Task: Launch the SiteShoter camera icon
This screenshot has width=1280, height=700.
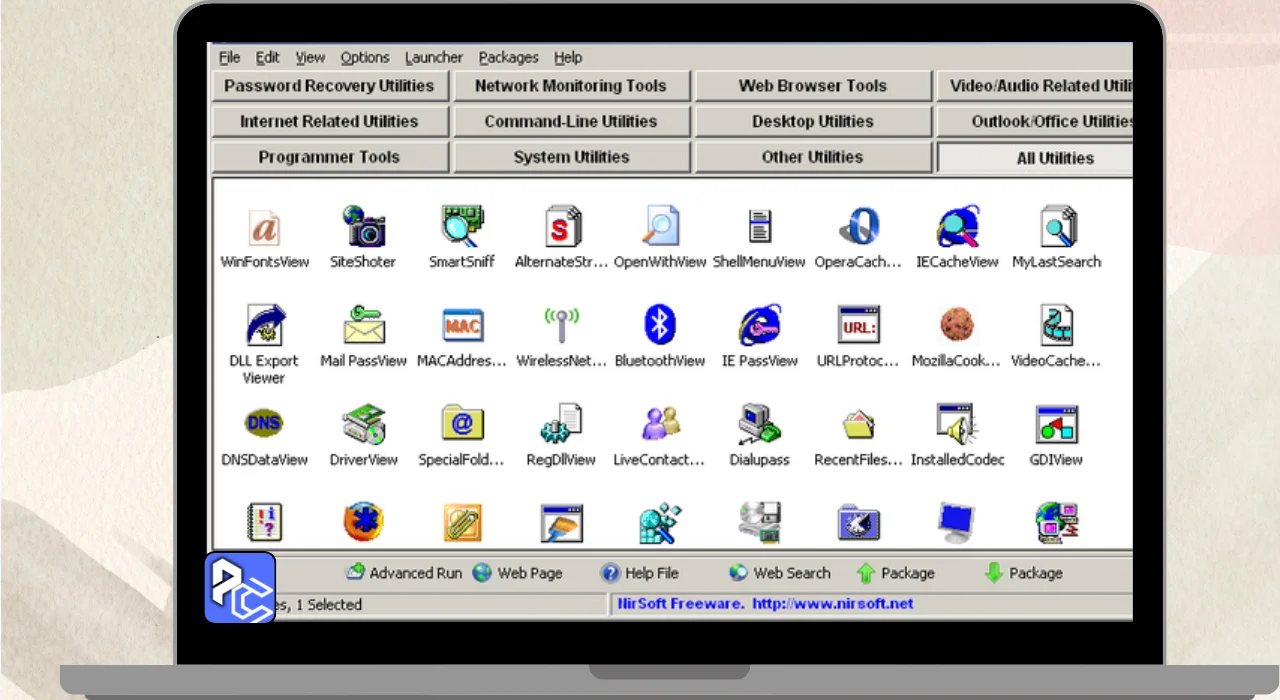Action: [363, 227]
